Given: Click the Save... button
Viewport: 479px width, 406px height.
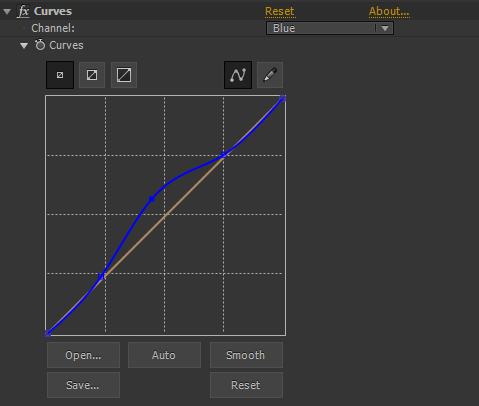Looking at the screenshot, I should [83, 385].
